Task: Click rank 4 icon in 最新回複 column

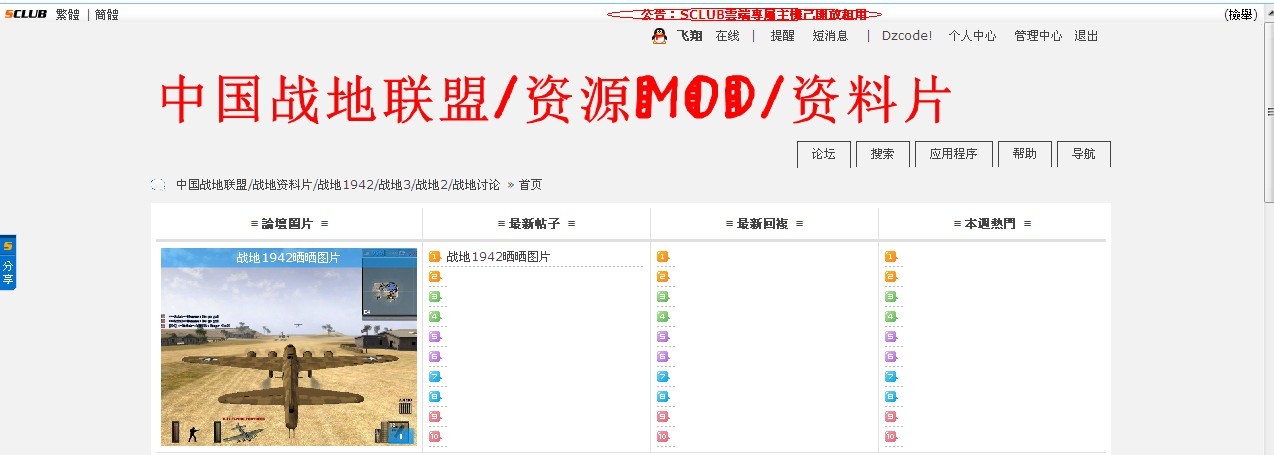Action: (x=663, y=317)
